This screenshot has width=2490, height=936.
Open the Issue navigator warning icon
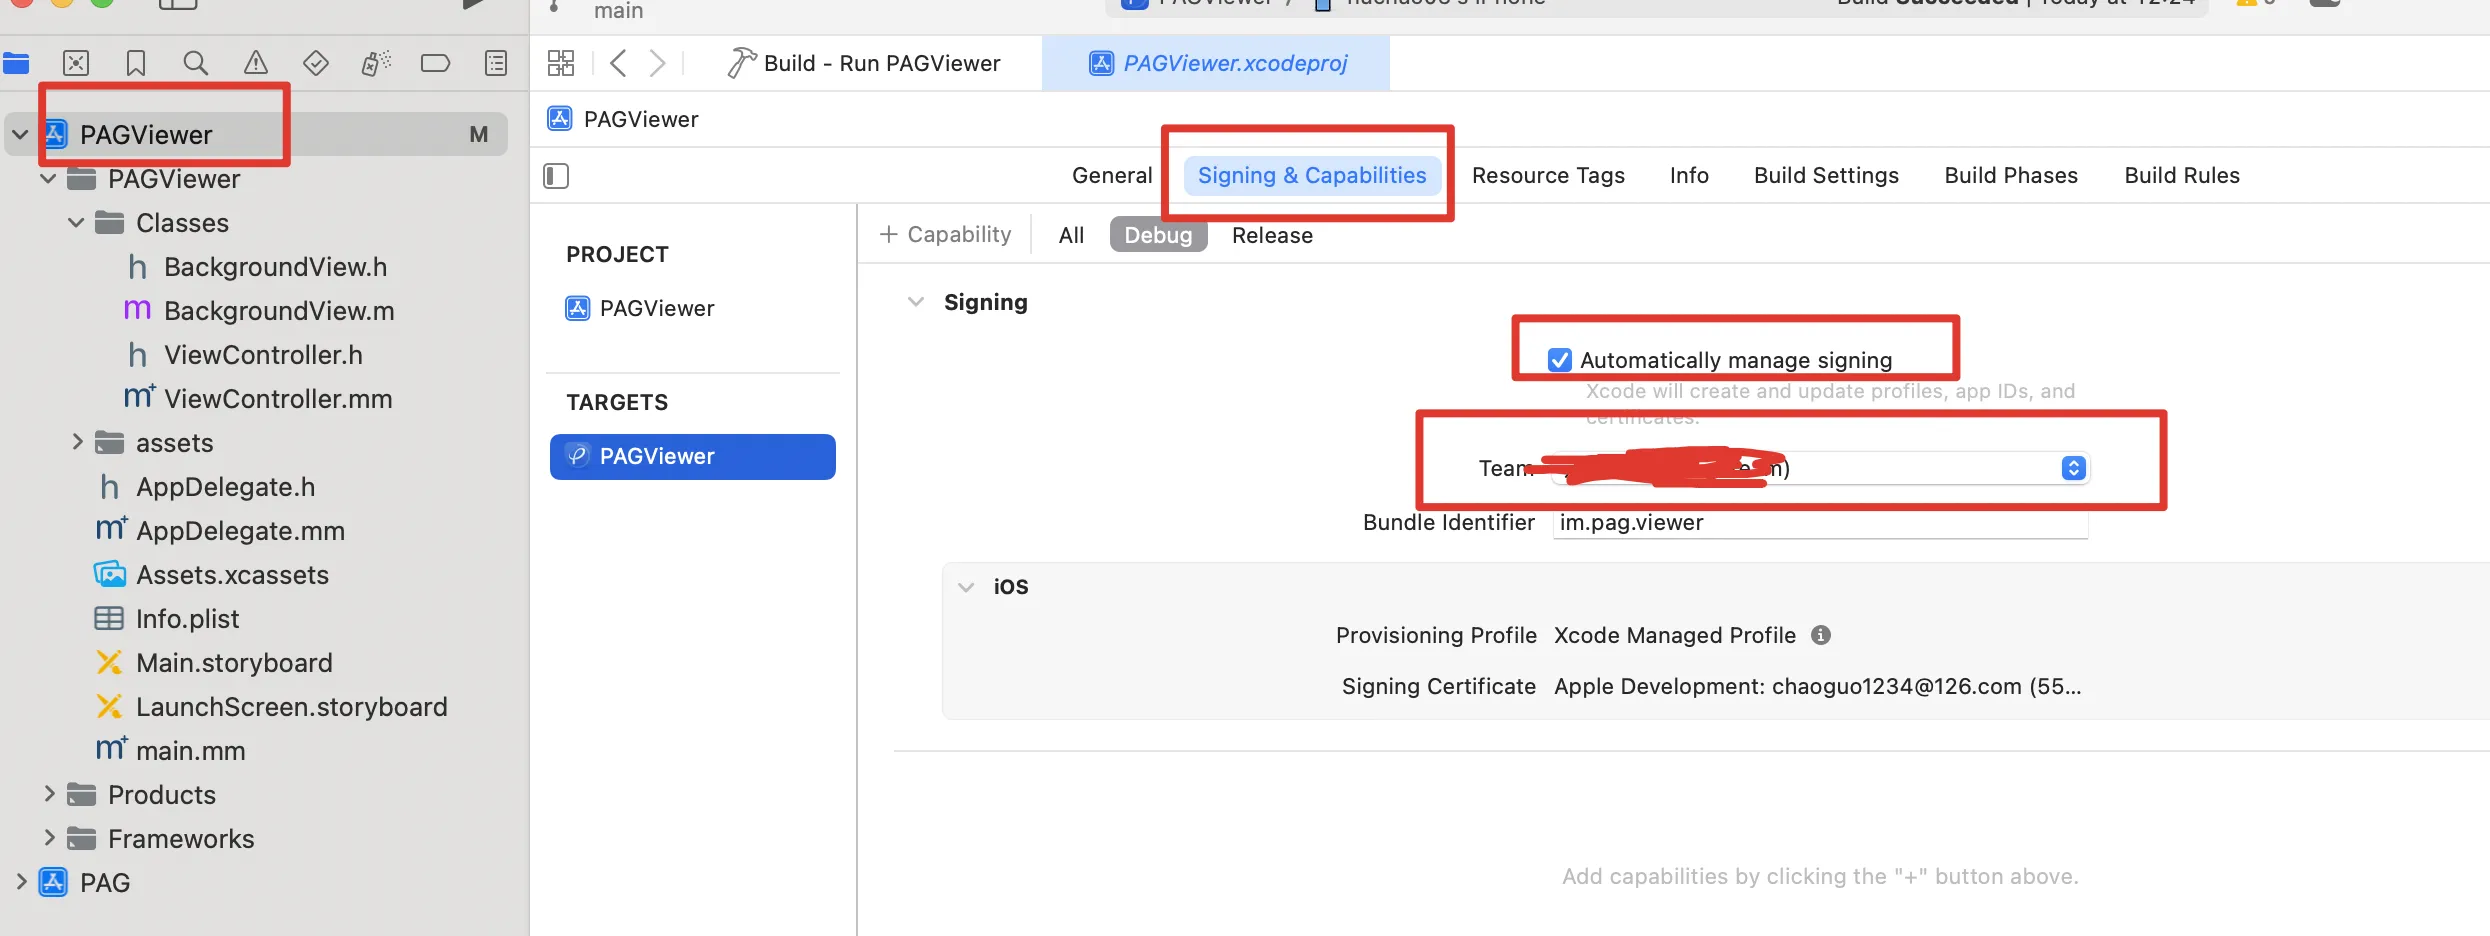tap(256, 63)
